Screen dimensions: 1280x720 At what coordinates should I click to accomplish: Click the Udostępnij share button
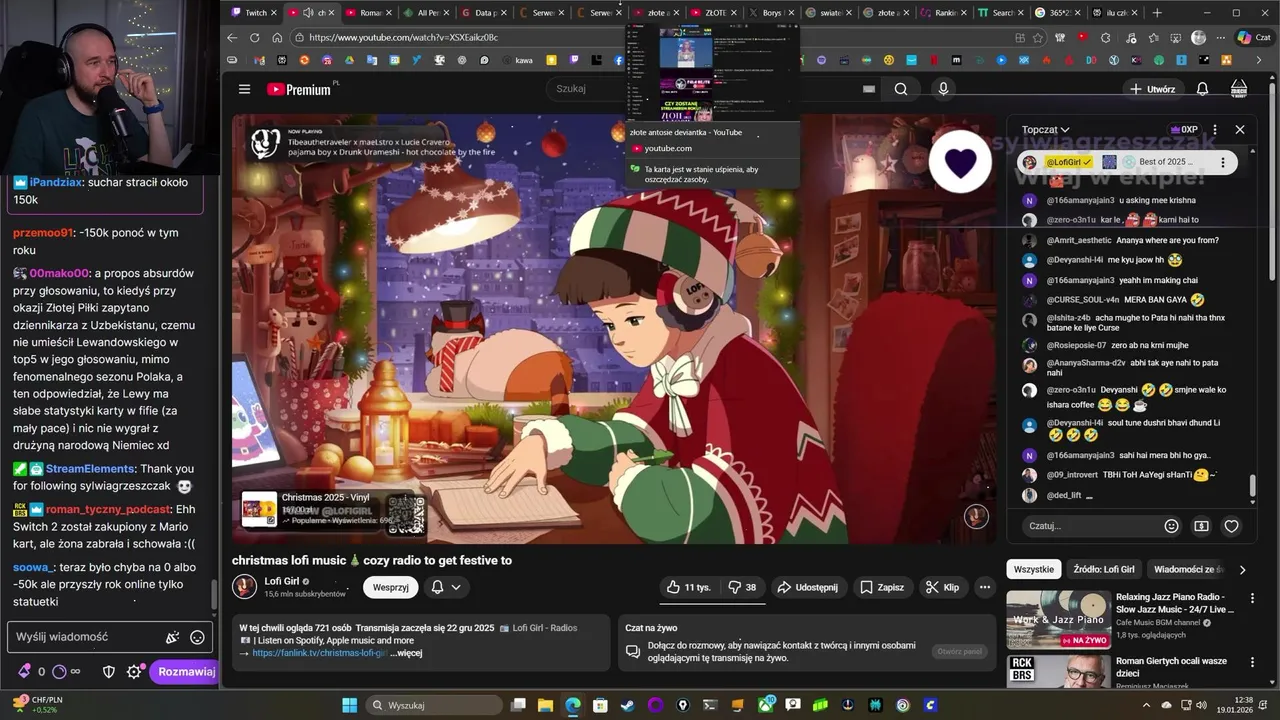coord(809,587)
